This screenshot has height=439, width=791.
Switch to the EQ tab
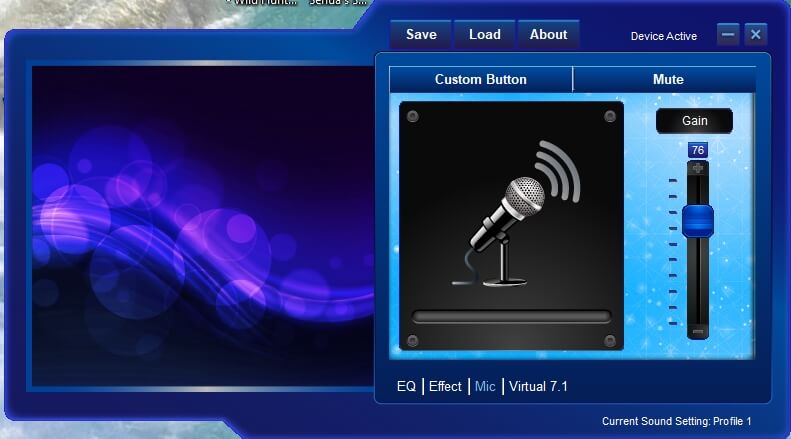point(406,387)
